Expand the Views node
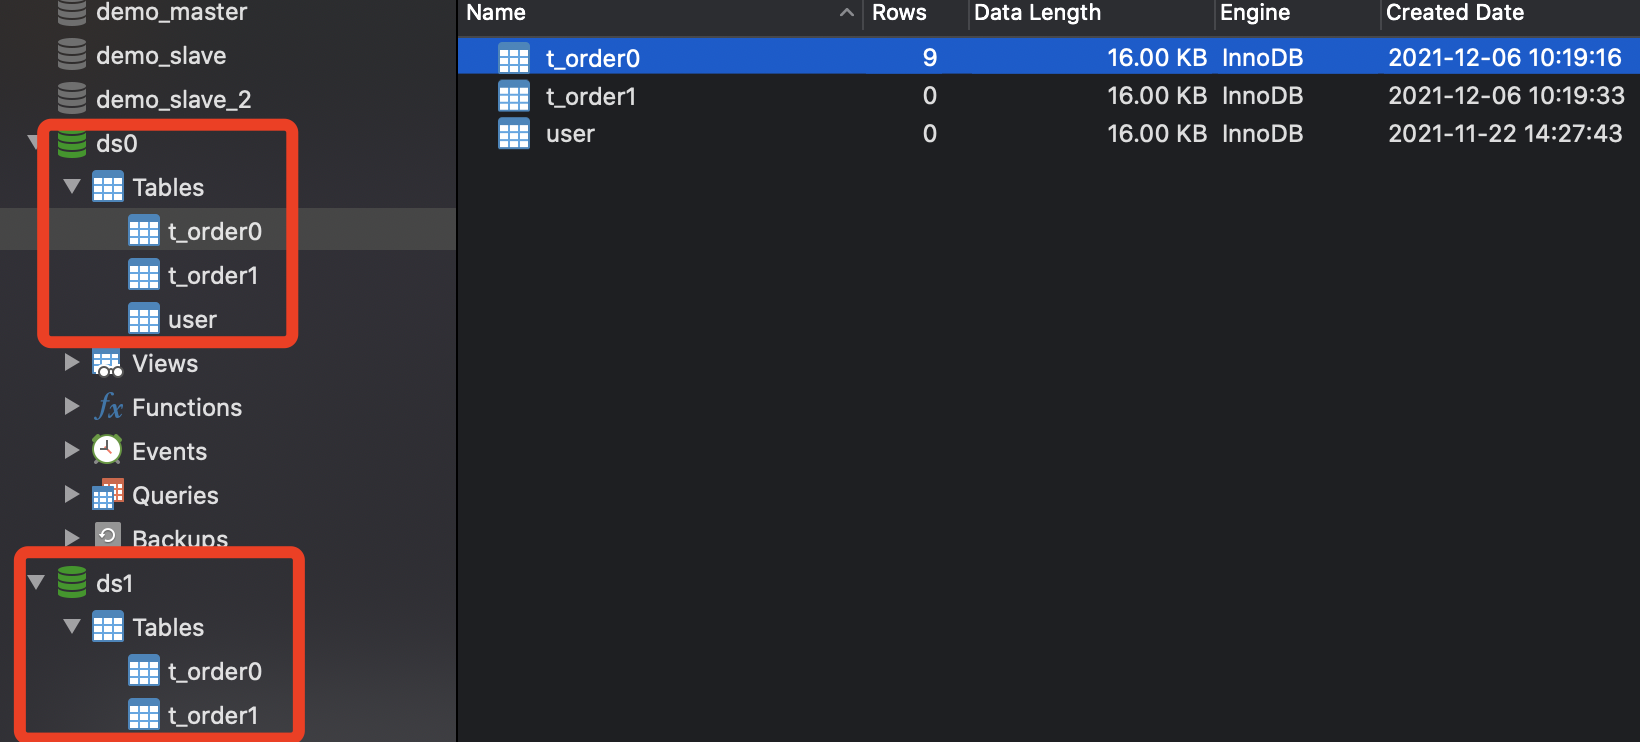The height and width of the screenshot is (742, 1640). pos(72,363)
